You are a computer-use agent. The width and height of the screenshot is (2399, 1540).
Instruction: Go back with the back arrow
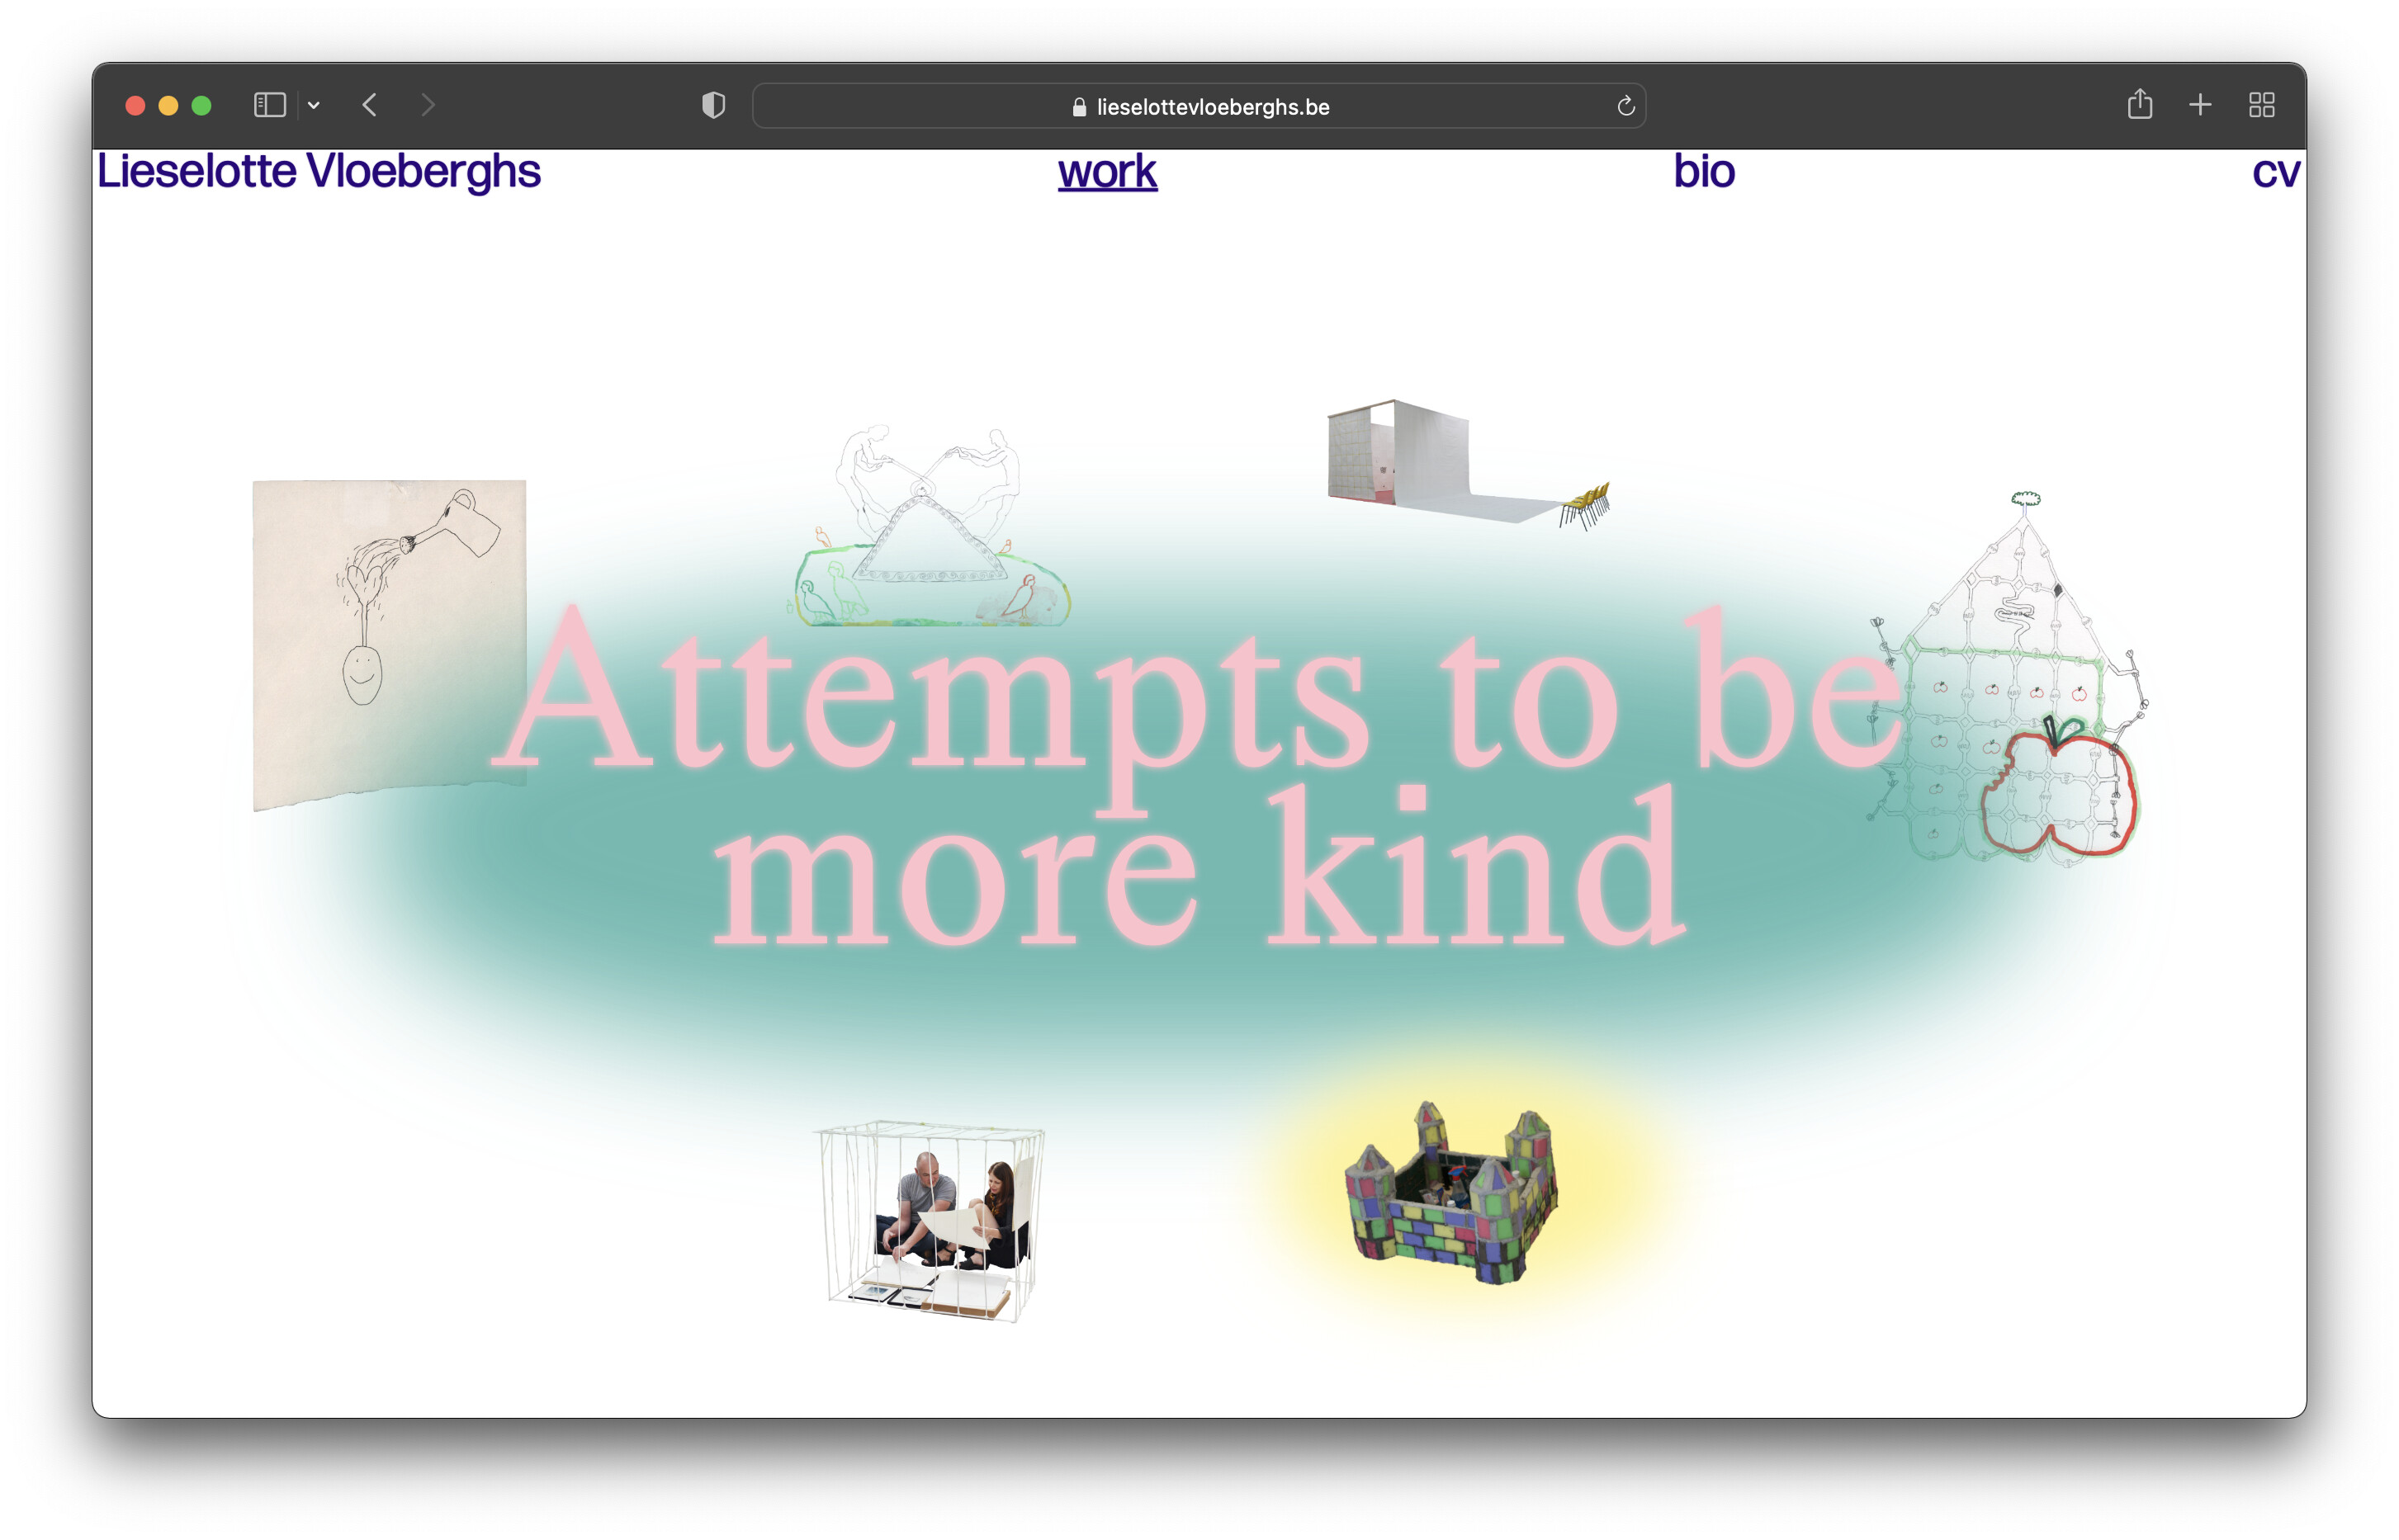370,105
